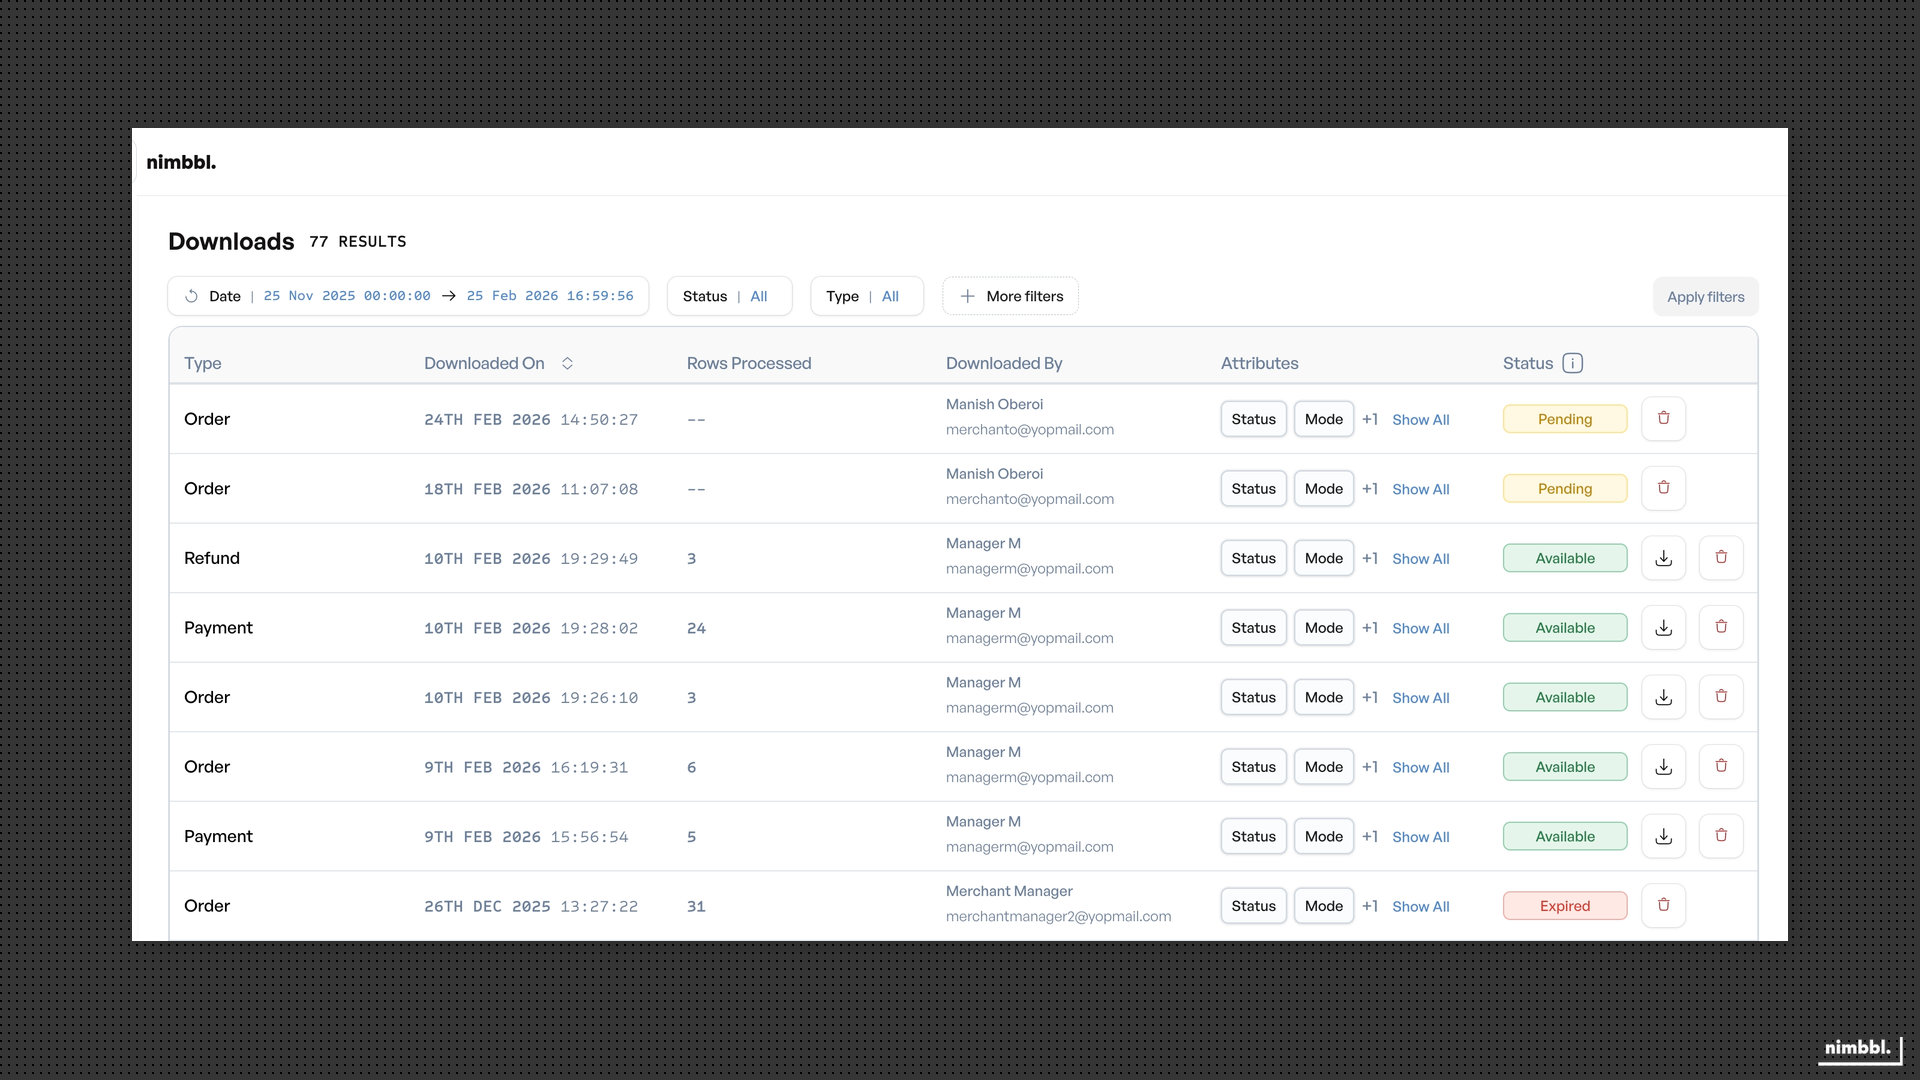Screen dimensions: 1920x1080
Task: Click the sort control on Downloaded On column
Action: [567, 363]
